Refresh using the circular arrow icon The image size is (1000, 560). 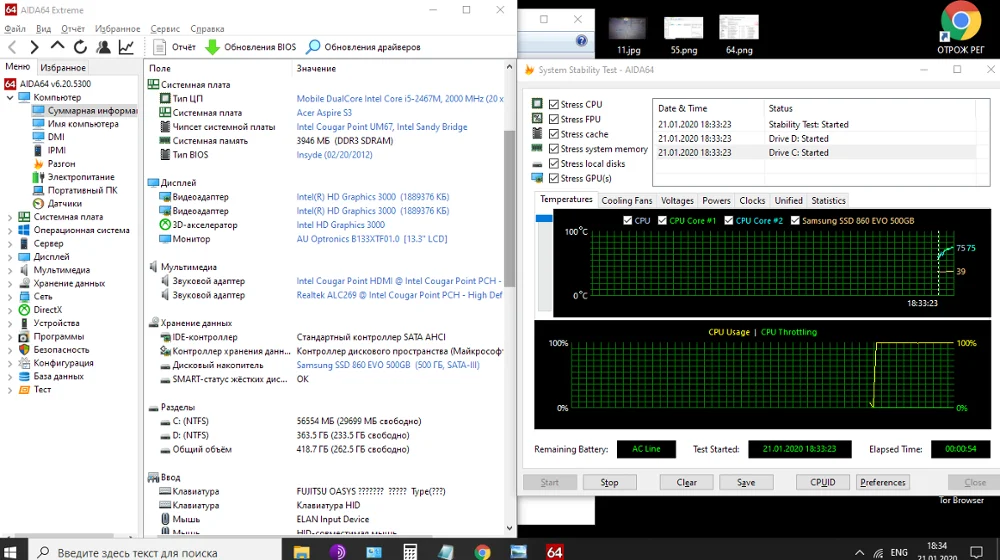click(x=80, y=47)
